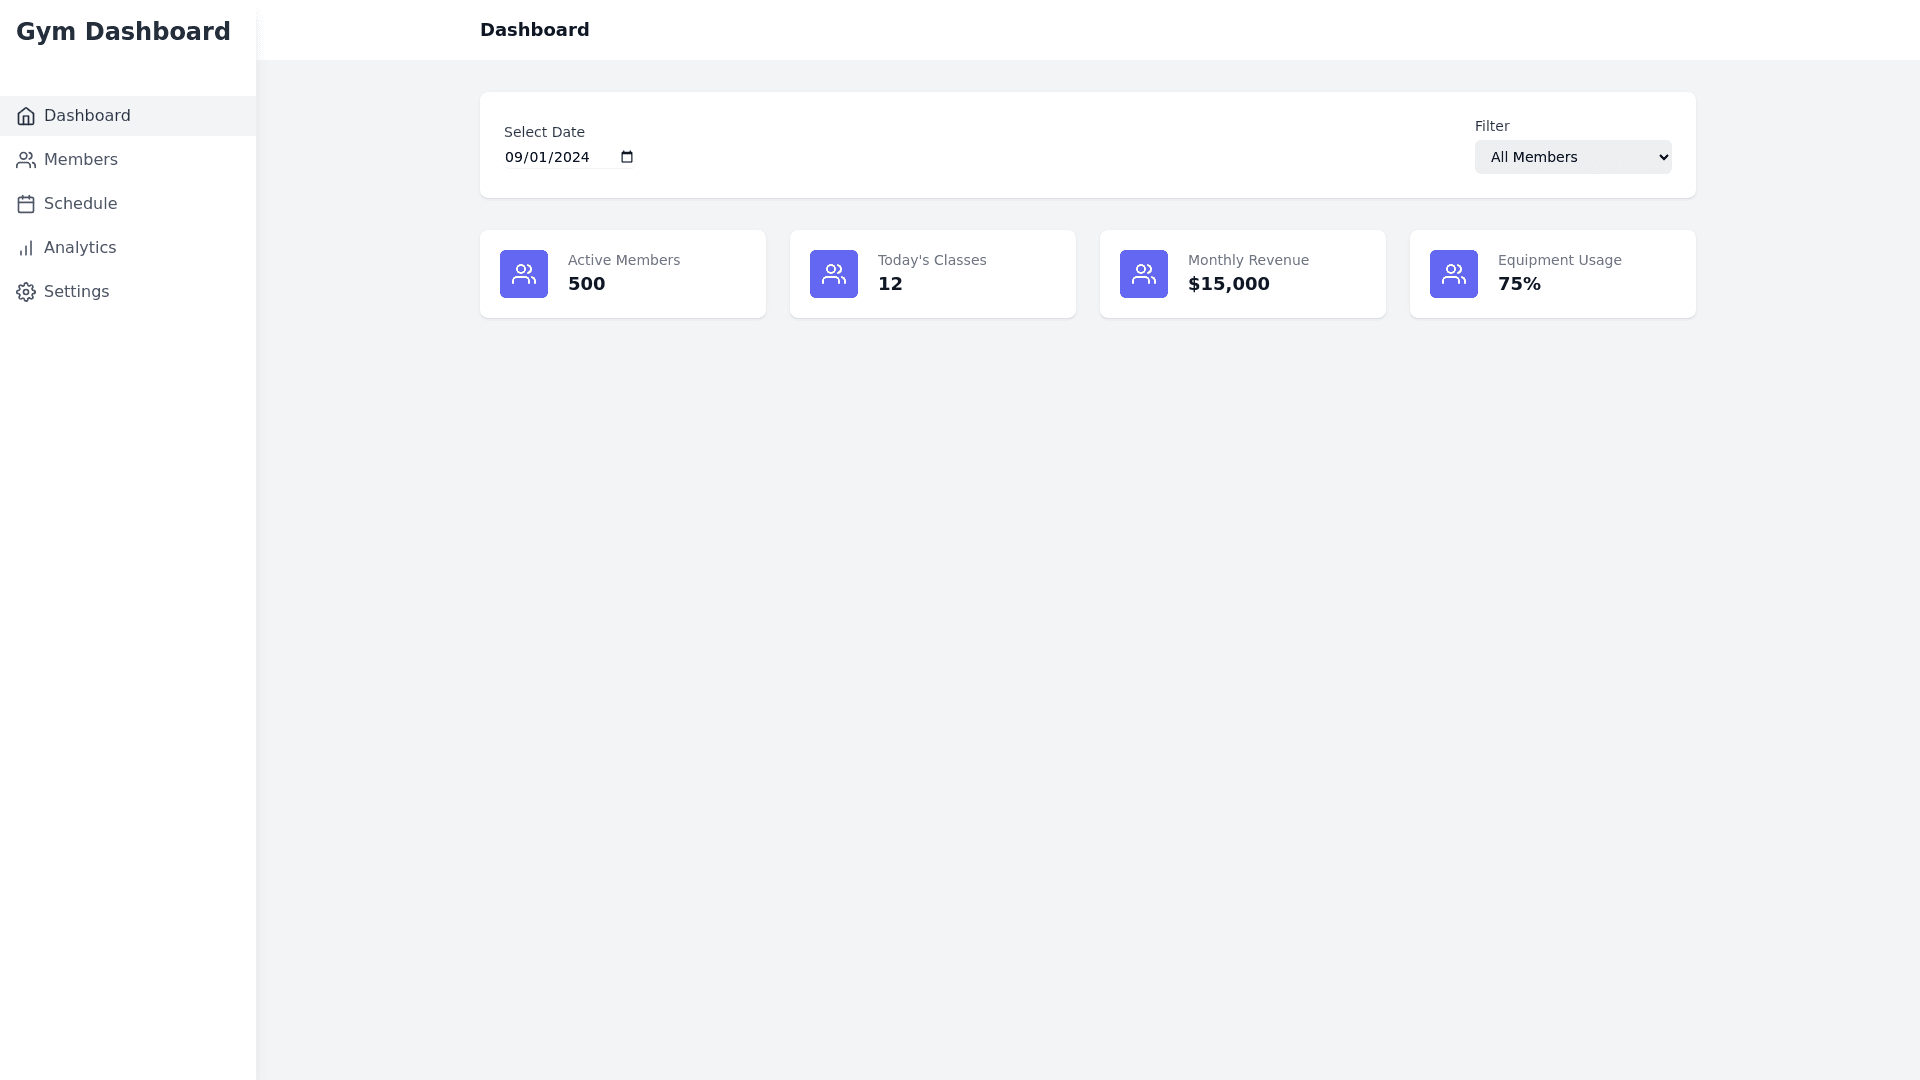This screenshot has height=1080, width=1920.
Task: Click the Monthly Revenue card icon
Action: 1144,274
